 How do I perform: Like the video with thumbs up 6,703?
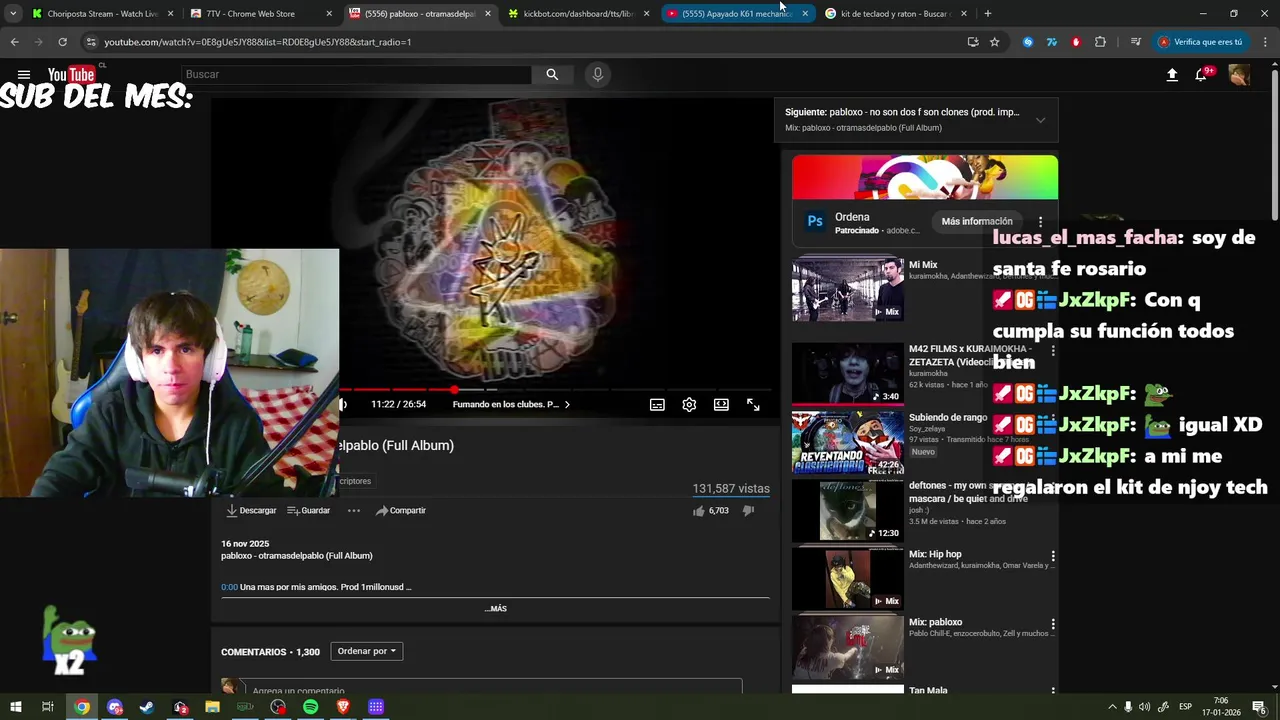710,510
